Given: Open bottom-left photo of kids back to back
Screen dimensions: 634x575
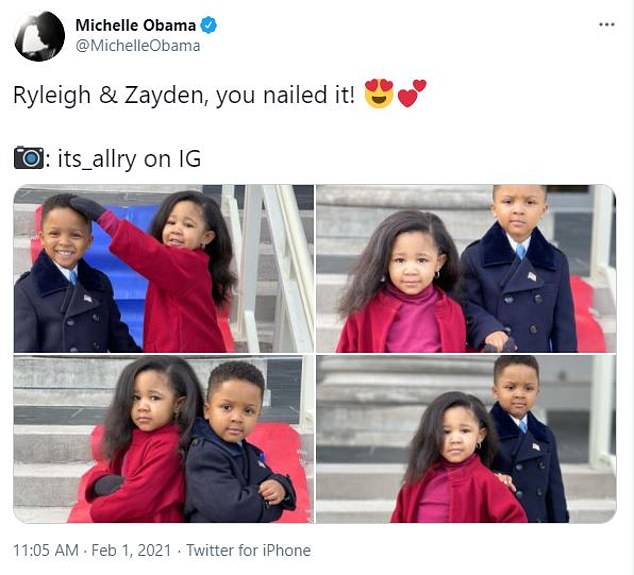Looking at the screenshot, I should tap(164, 439).
